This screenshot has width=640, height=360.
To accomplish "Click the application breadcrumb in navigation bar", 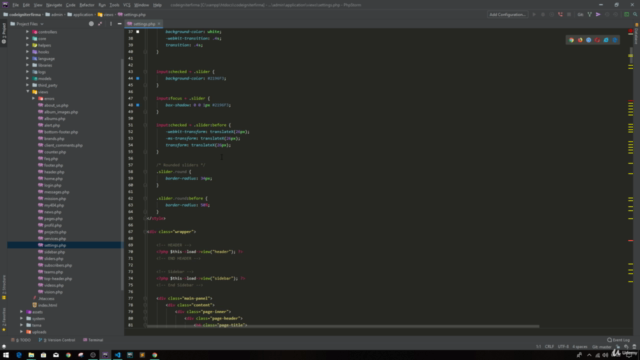I will (x=80, y=14).
